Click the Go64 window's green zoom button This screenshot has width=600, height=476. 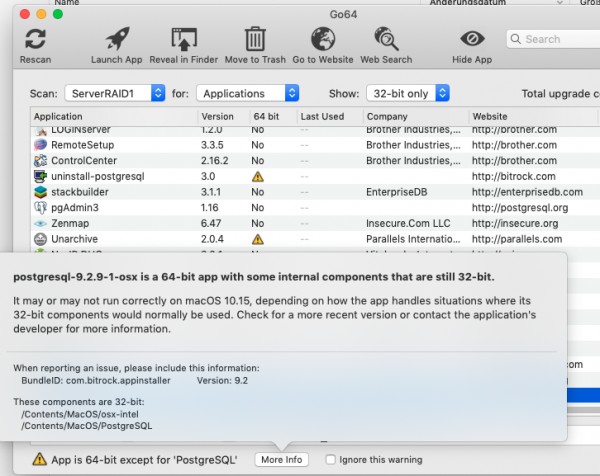(58, 14)
